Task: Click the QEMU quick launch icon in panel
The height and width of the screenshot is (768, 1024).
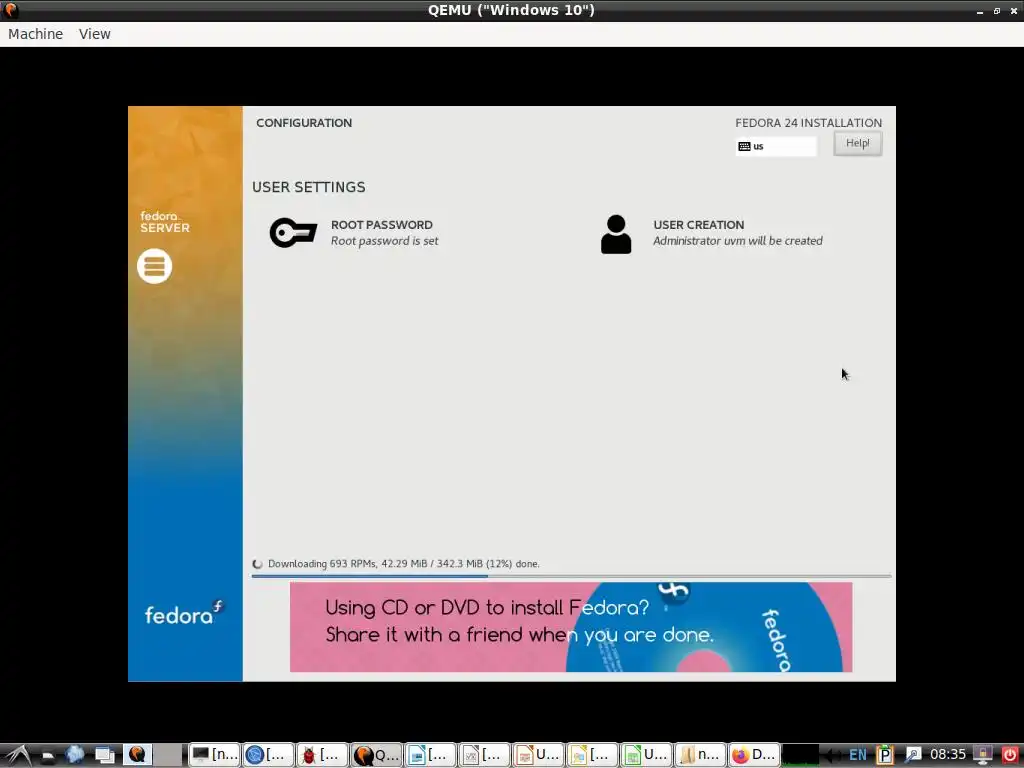Action: (x=137, y=754)
